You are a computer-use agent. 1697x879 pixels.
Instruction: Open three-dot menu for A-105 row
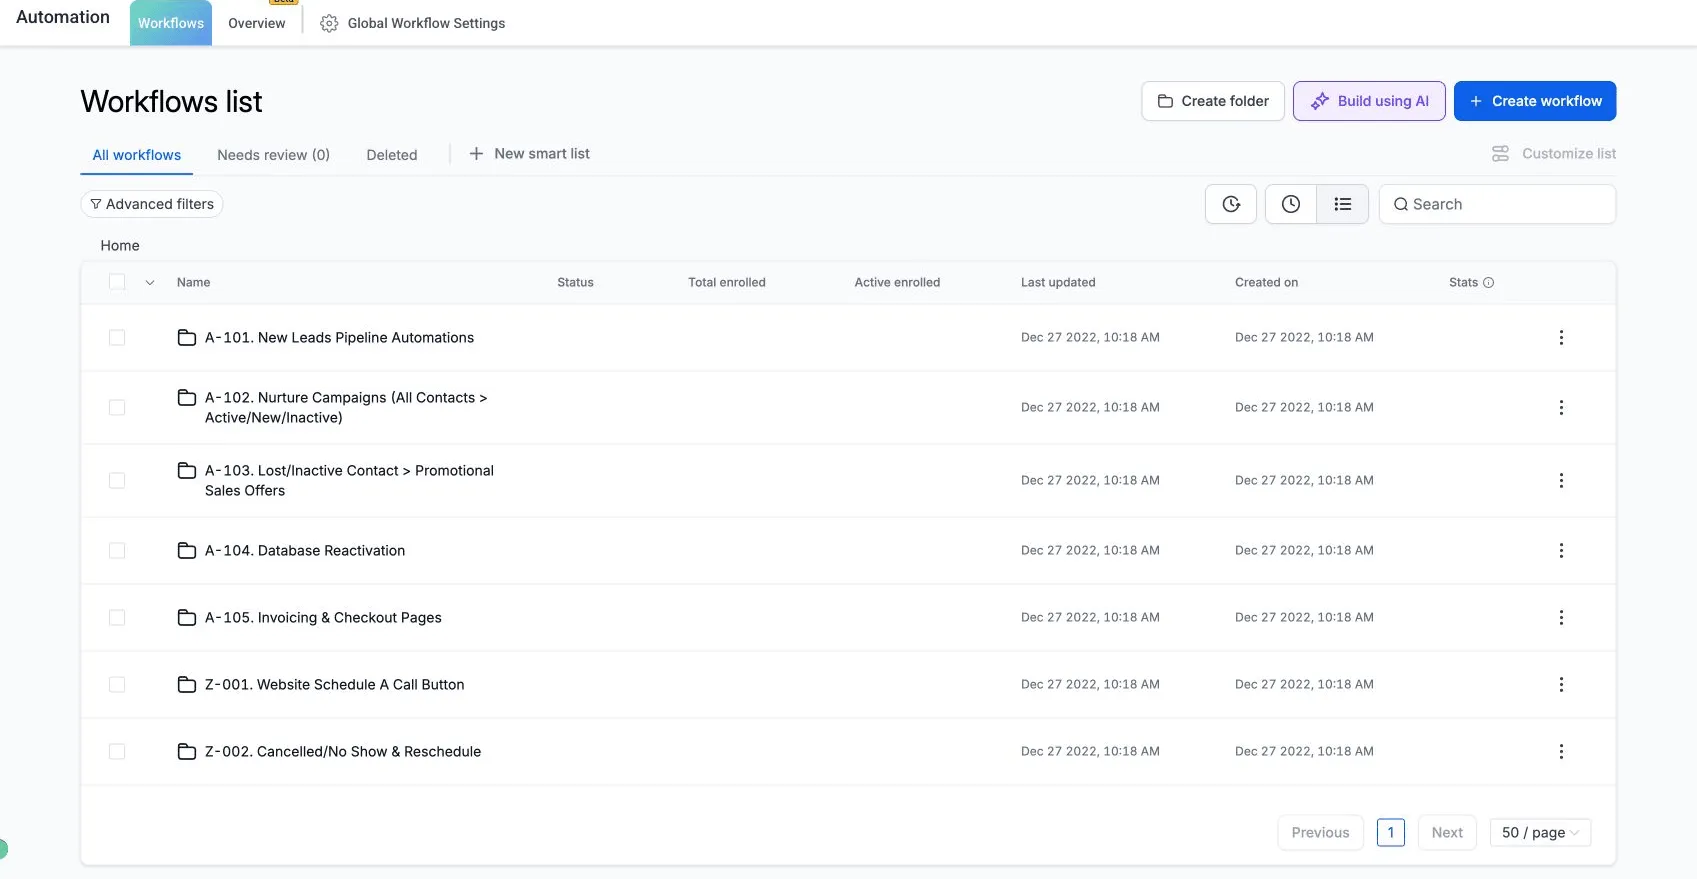click(x=1561, y=618)
